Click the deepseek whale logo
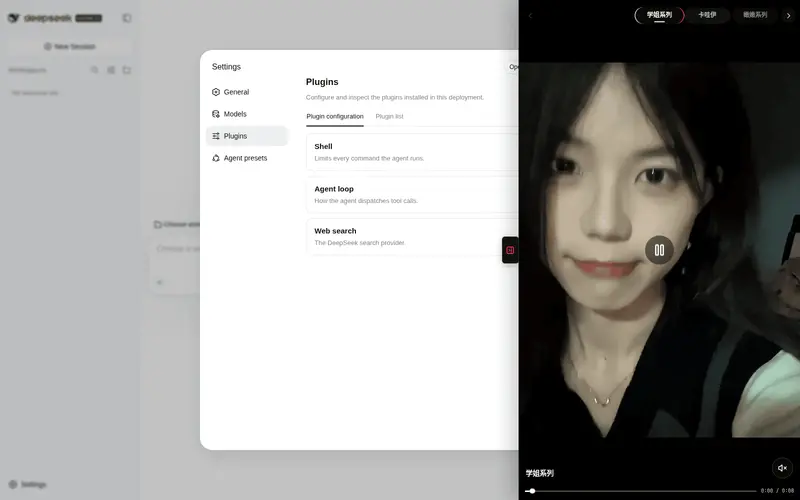 14,18
